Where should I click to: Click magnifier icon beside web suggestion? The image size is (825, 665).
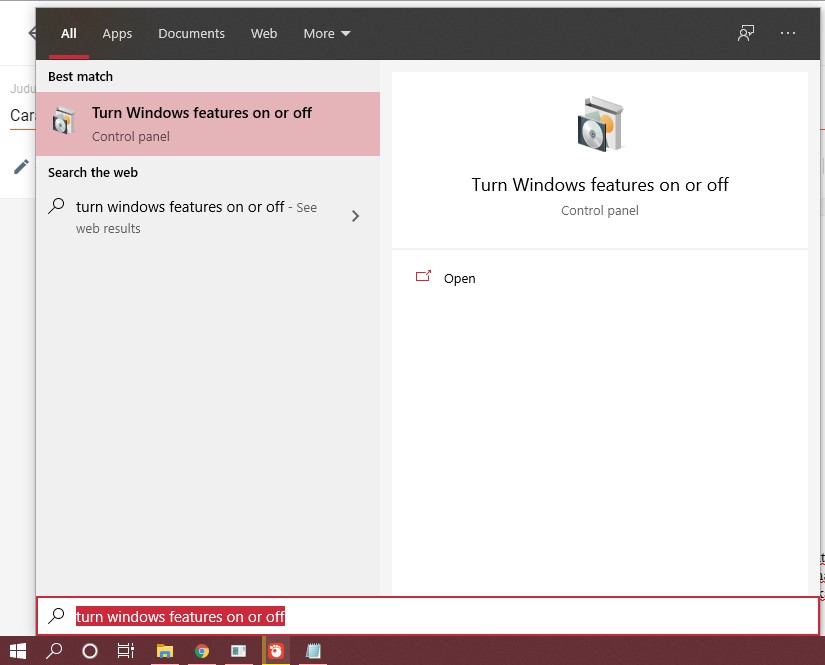(56, 206)
